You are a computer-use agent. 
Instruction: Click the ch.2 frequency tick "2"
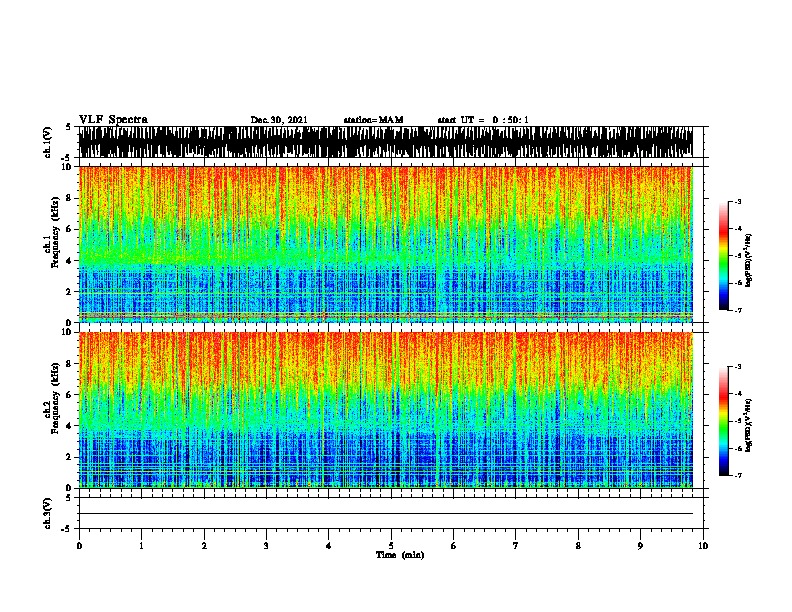point(69,457)
